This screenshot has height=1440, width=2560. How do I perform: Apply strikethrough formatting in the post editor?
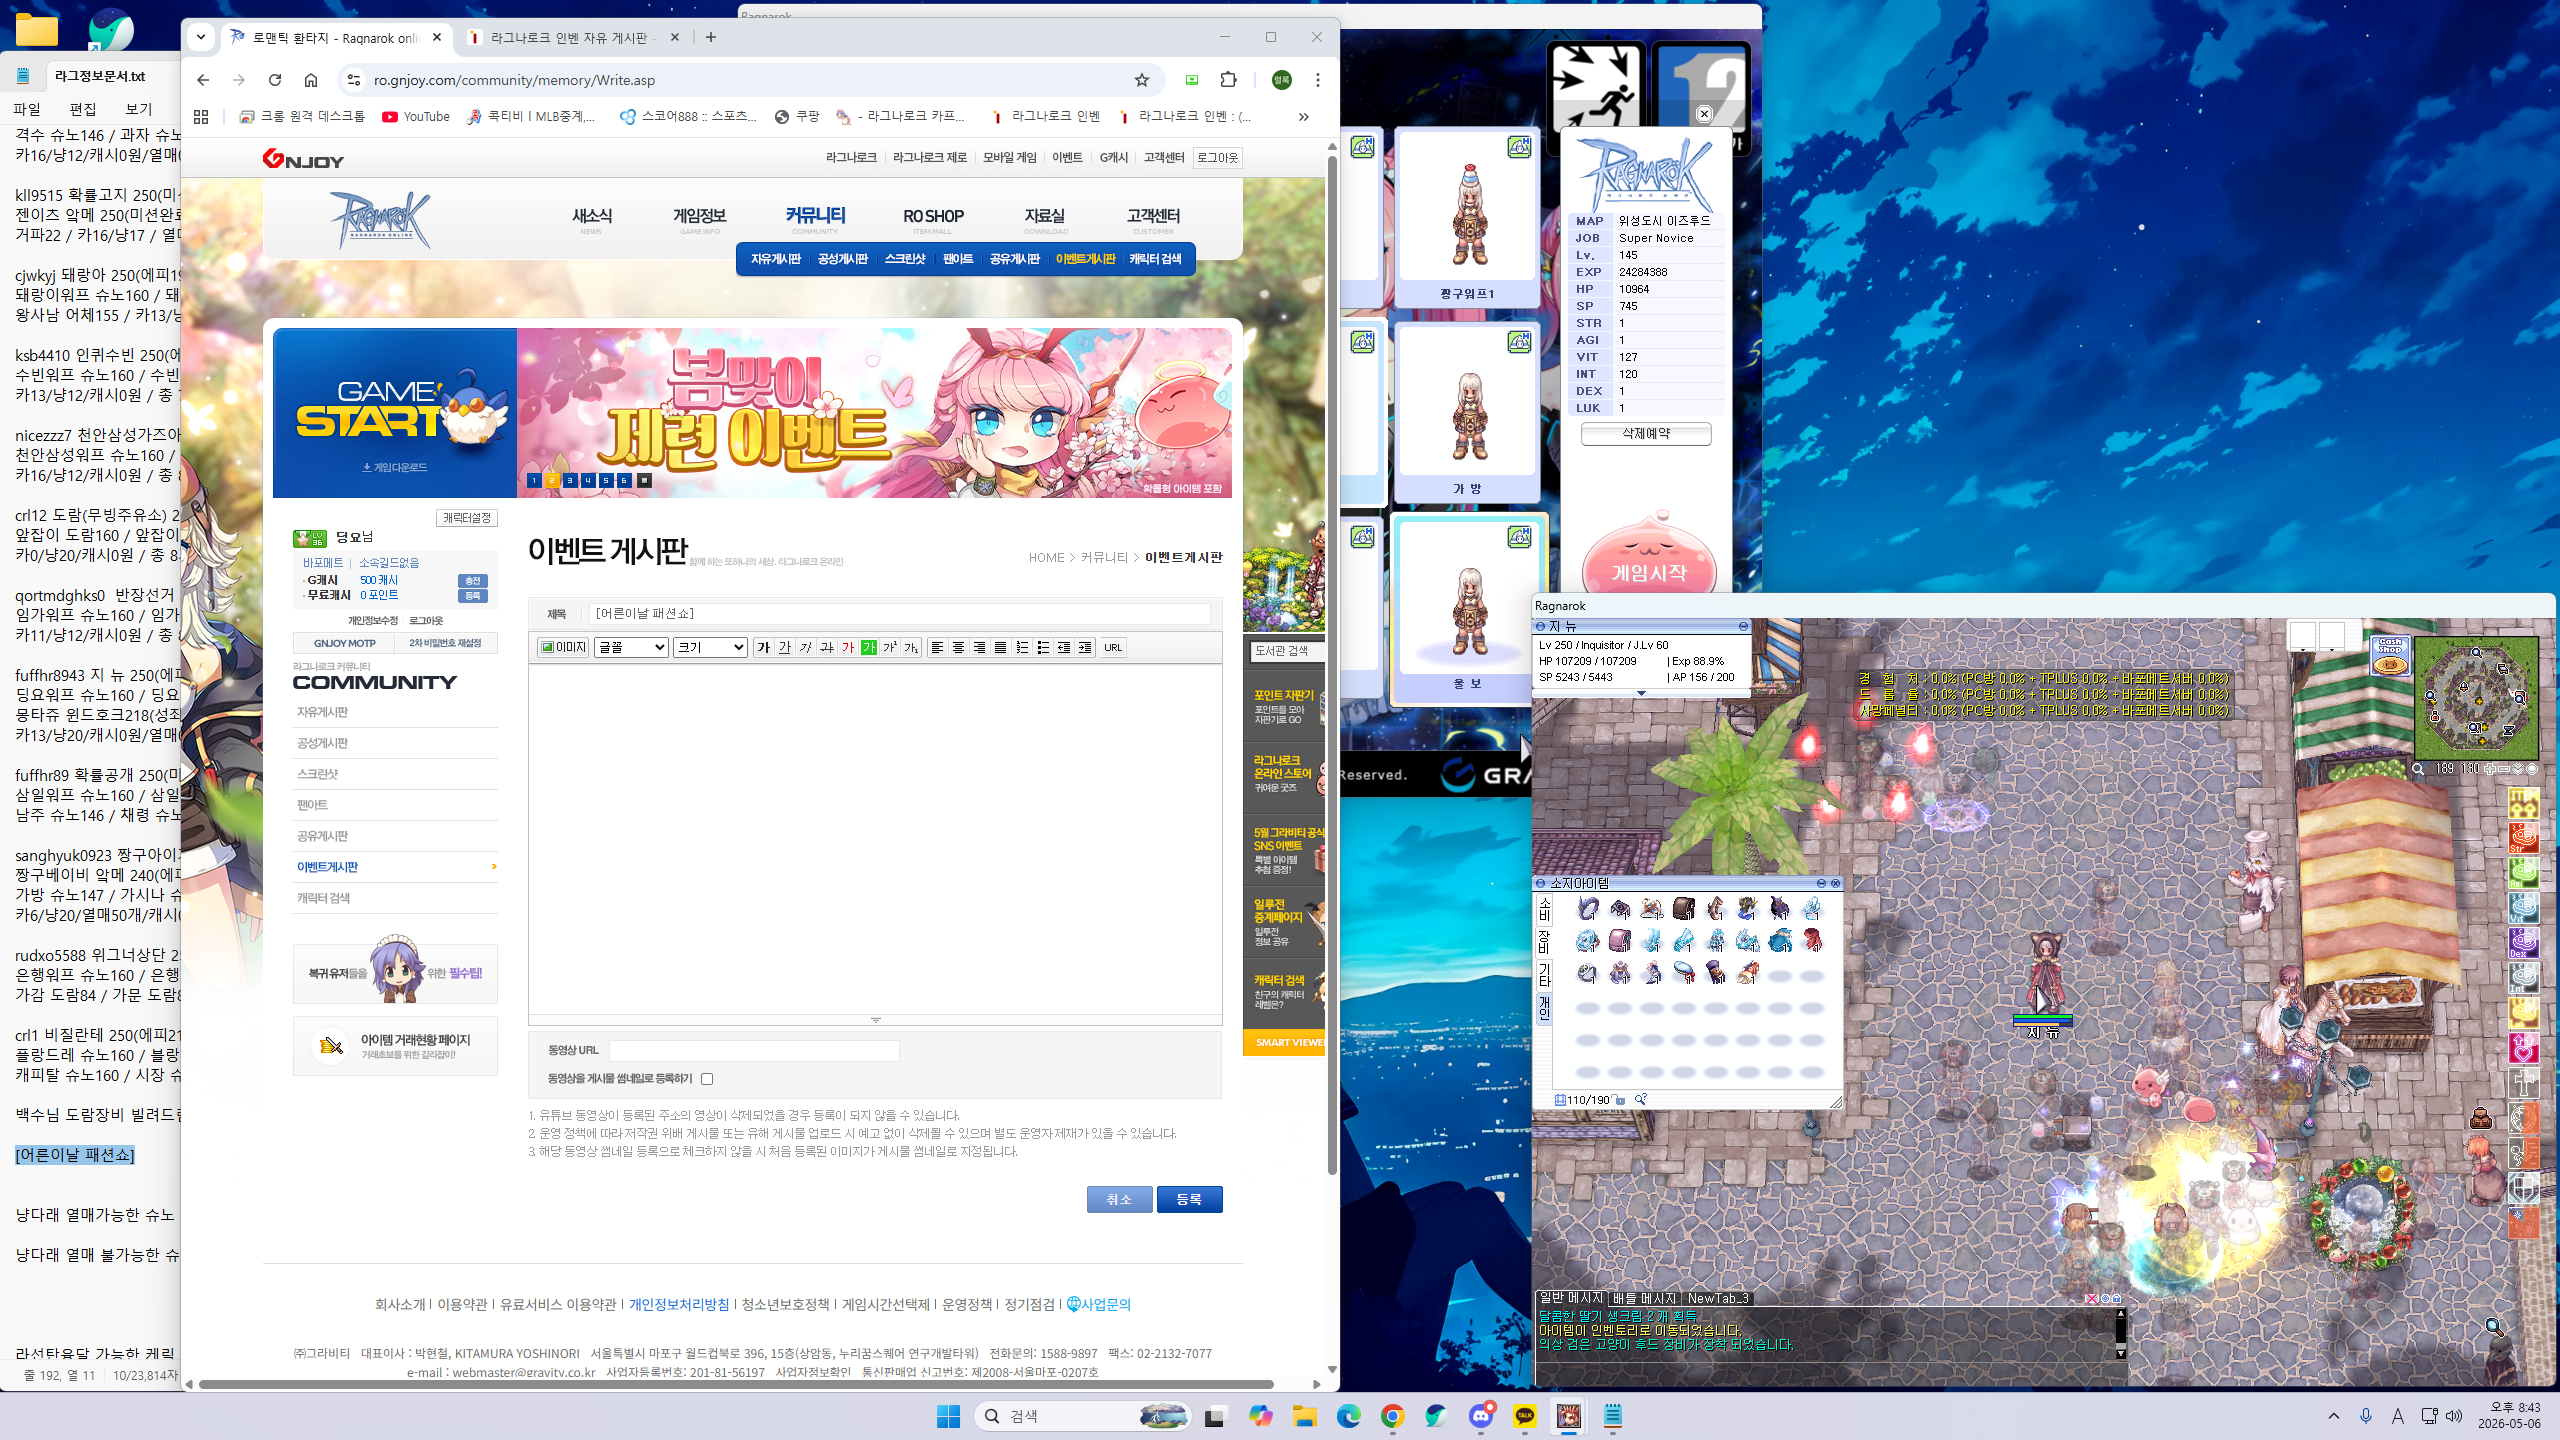[x=827, y=648]
